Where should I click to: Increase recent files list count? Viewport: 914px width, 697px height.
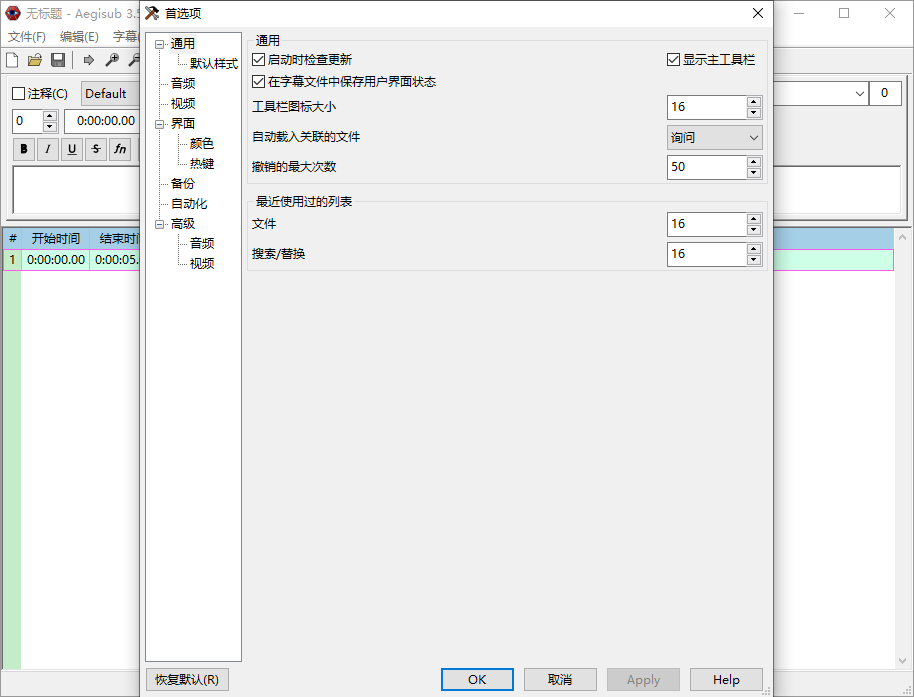pos(754,219)
